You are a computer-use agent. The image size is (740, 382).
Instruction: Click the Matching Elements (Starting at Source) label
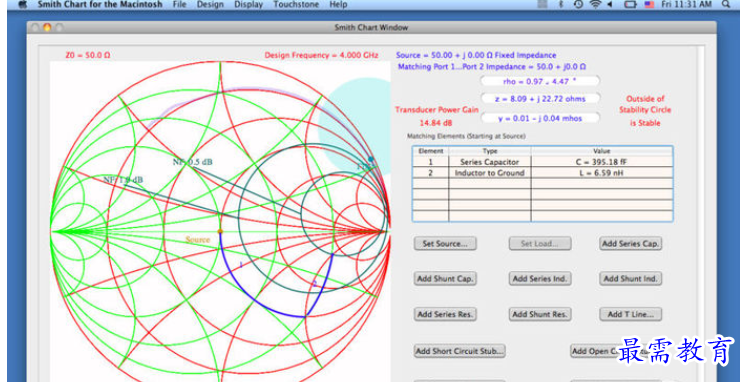pos(466,136)
